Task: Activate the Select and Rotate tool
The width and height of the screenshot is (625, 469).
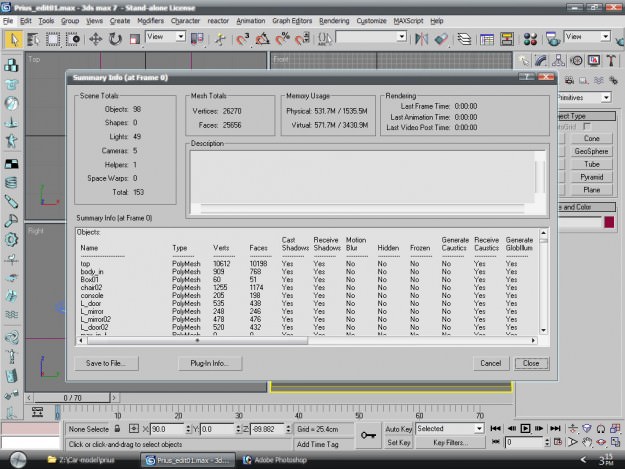Action: point(115,39)
